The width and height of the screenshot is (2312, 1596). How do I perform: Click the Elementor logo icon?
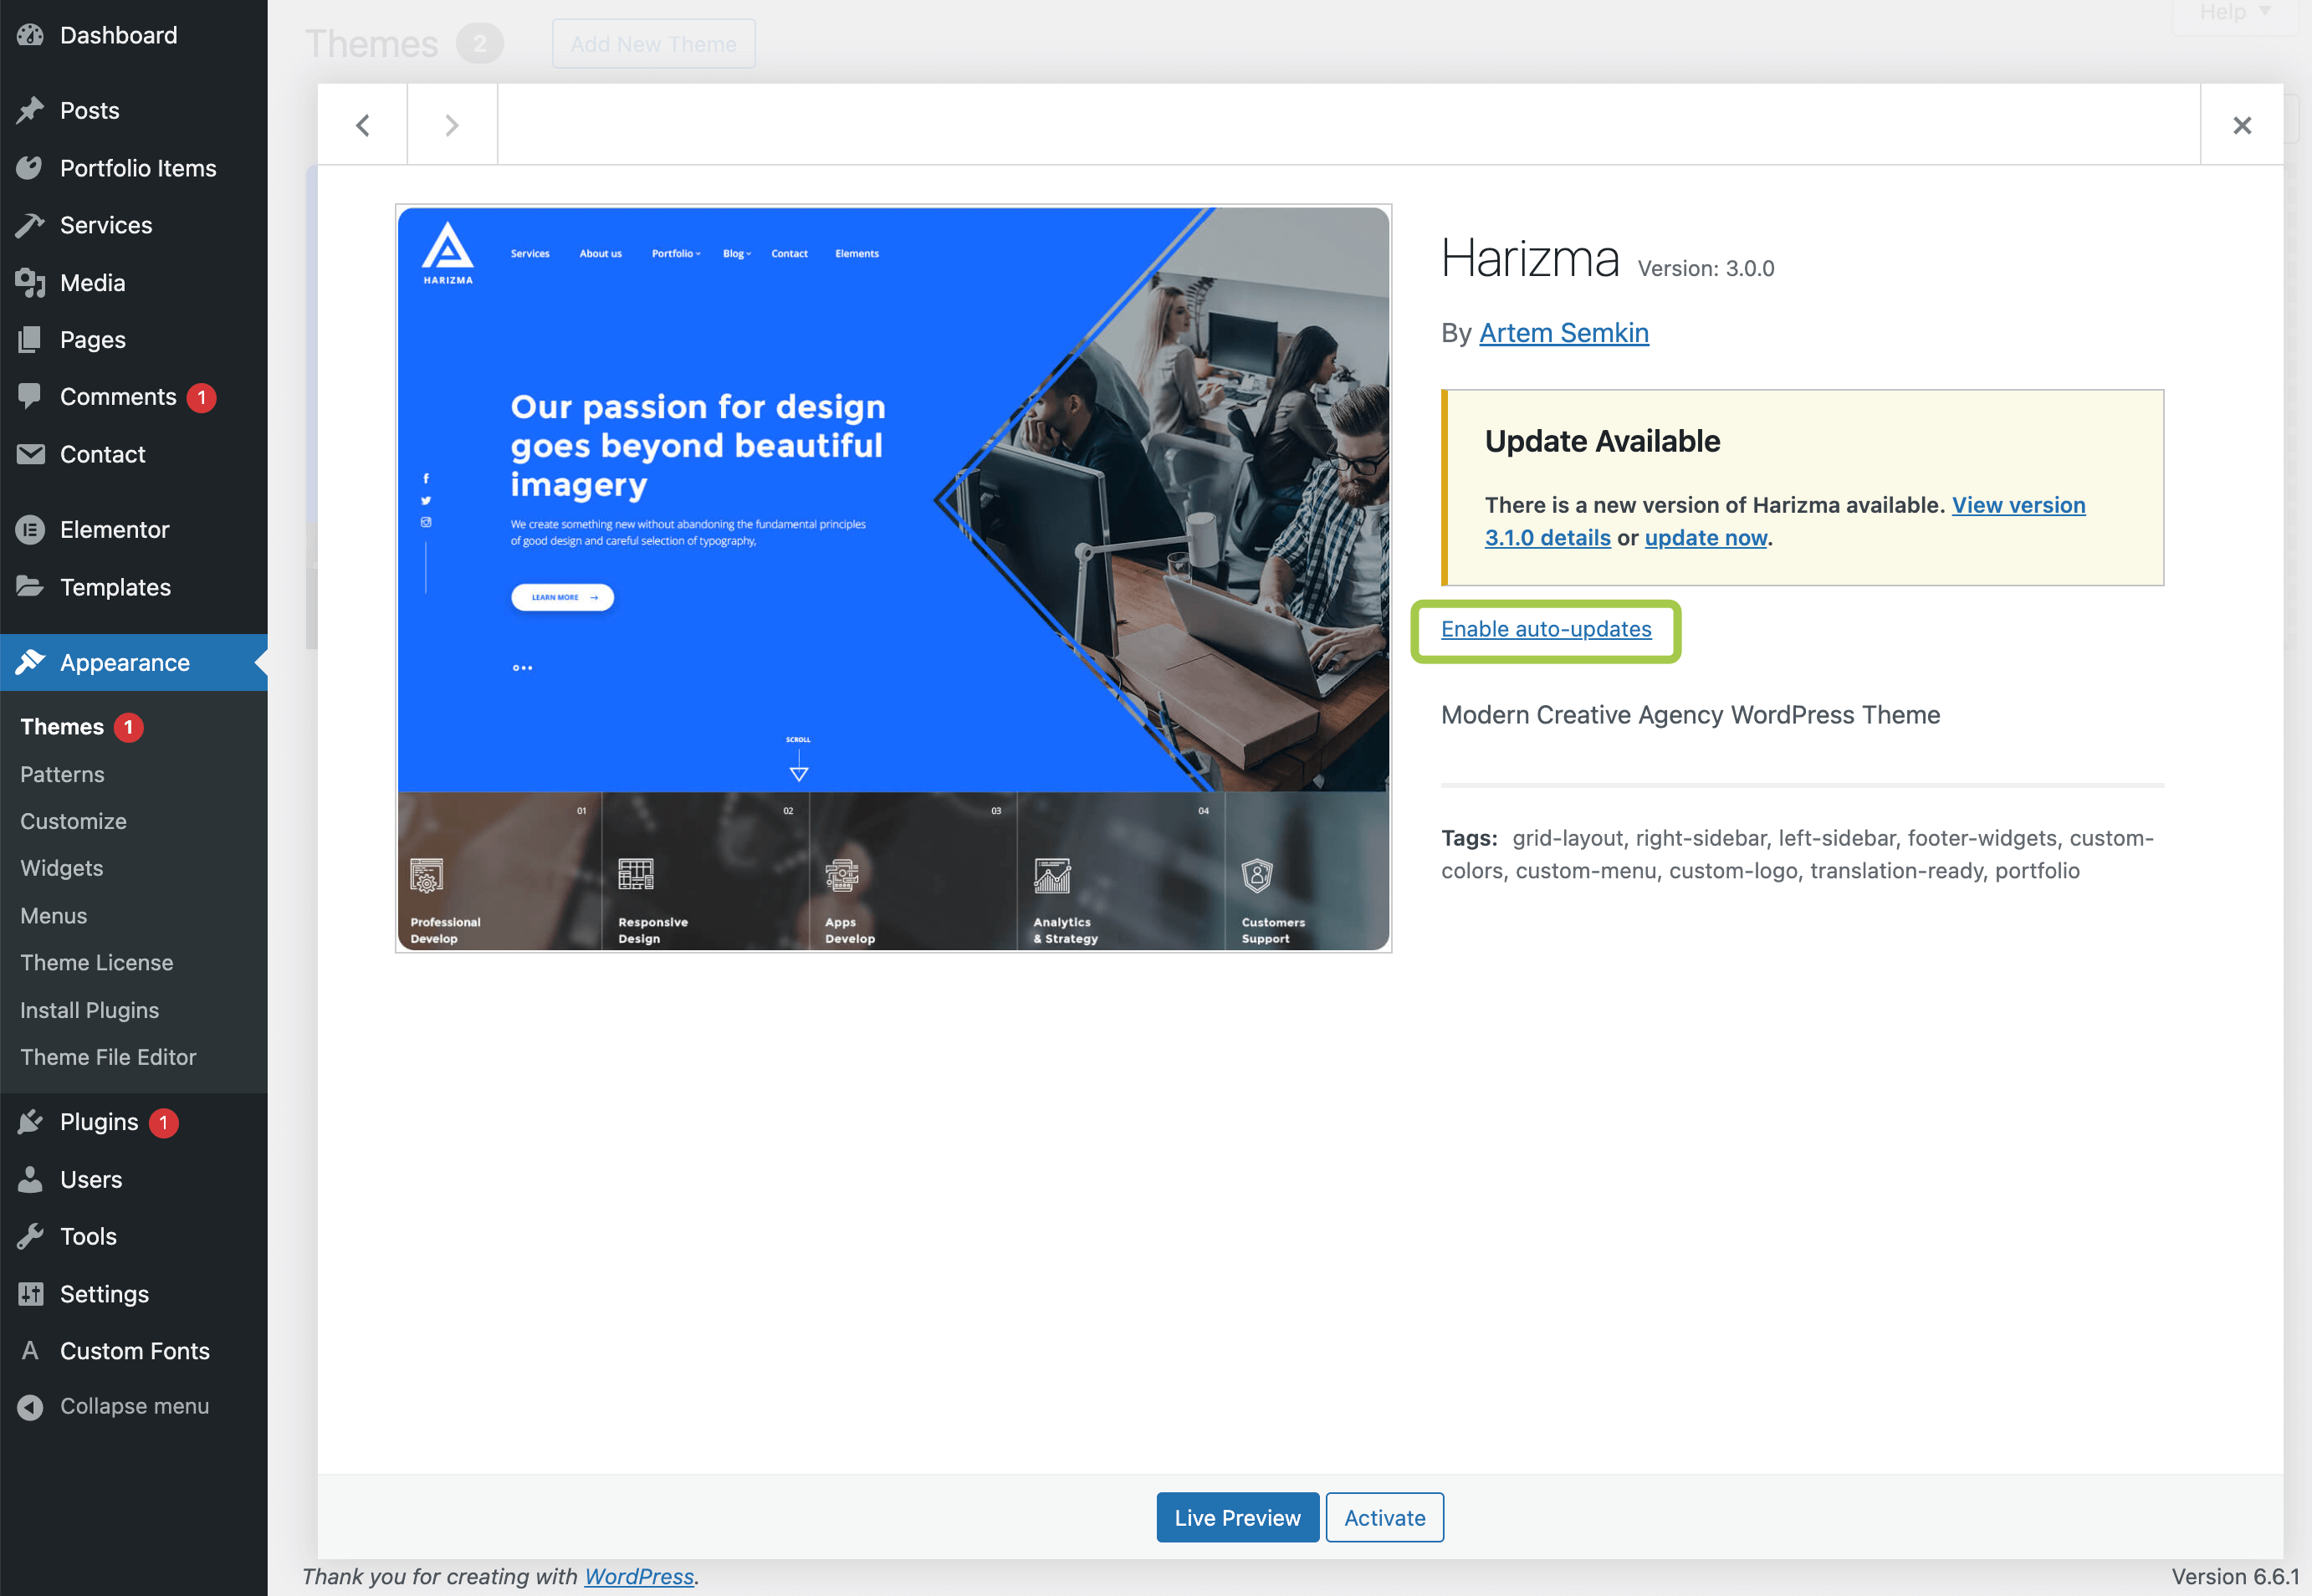pyautogui.click(x=30, y=530)
